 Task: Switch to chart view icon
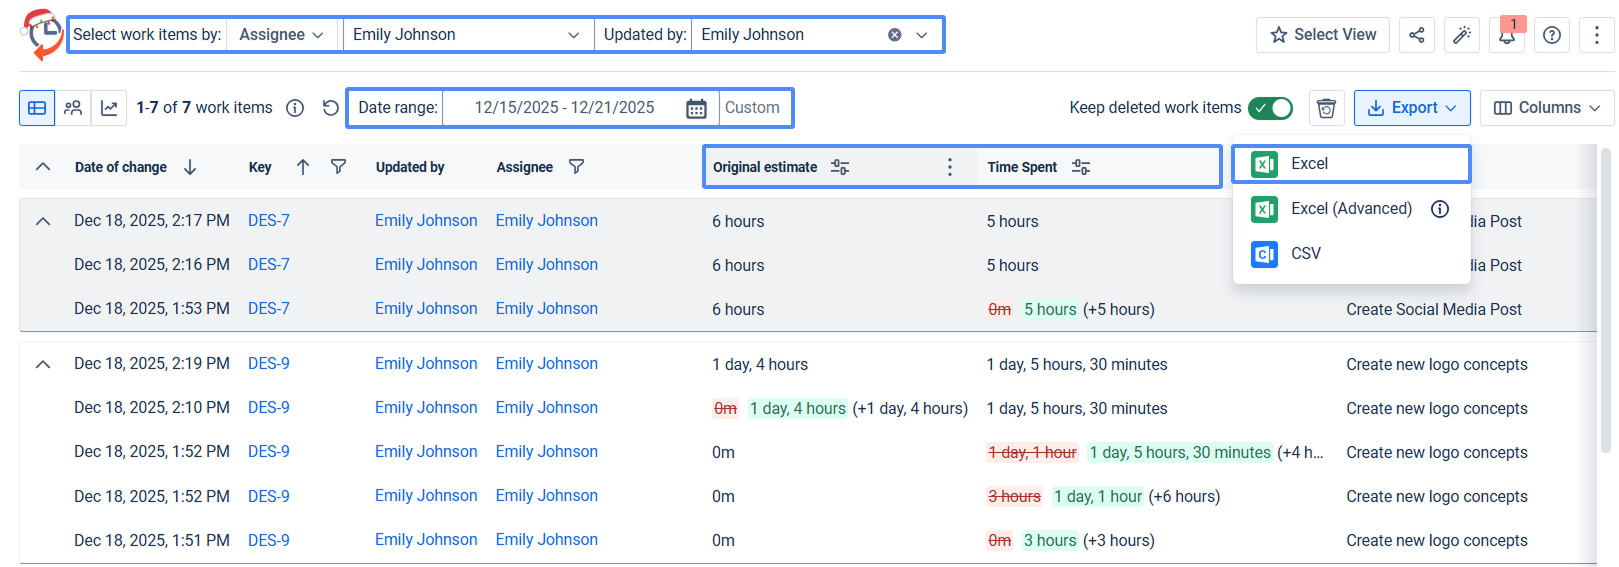[109, 108]
